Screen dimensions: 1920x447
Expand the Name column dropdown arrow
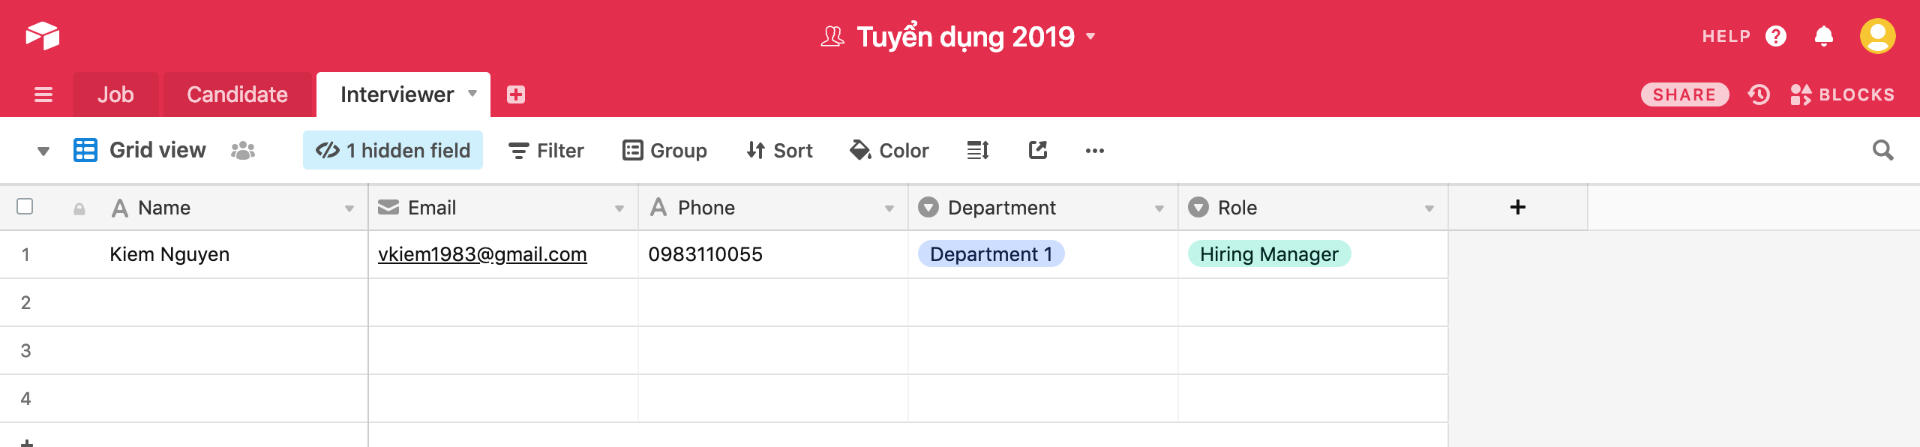click(349, 209)
